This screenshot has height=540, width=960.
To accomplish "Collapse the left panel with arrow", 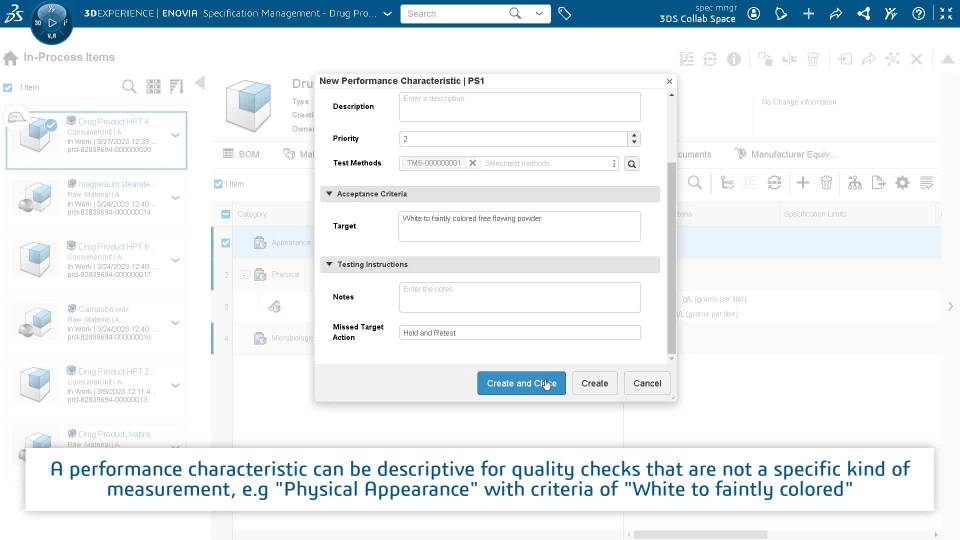I will point(200,83).
